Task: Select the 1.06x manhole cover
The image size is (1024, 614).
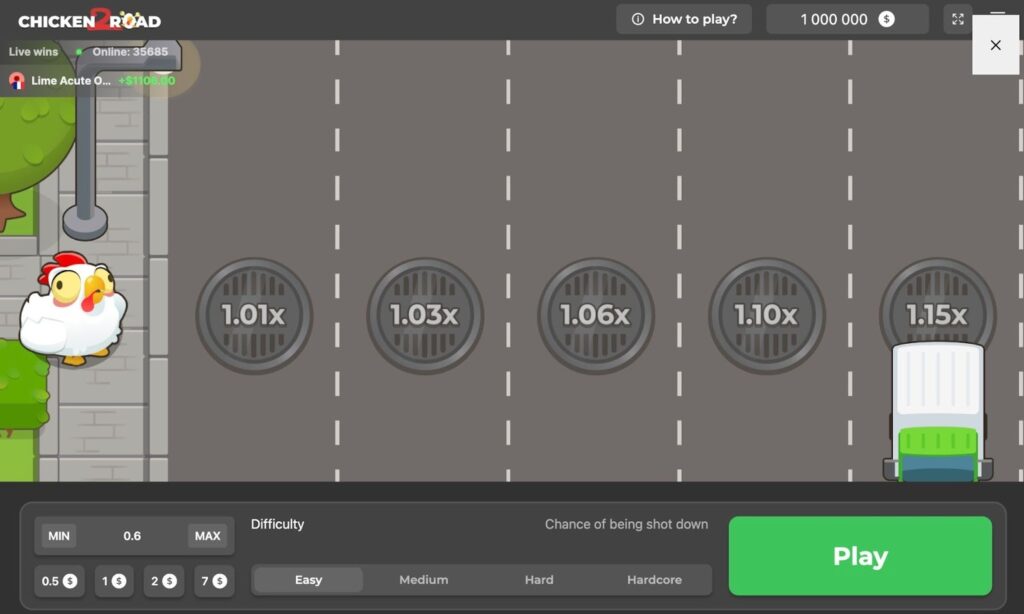Action: pos(596,315)
